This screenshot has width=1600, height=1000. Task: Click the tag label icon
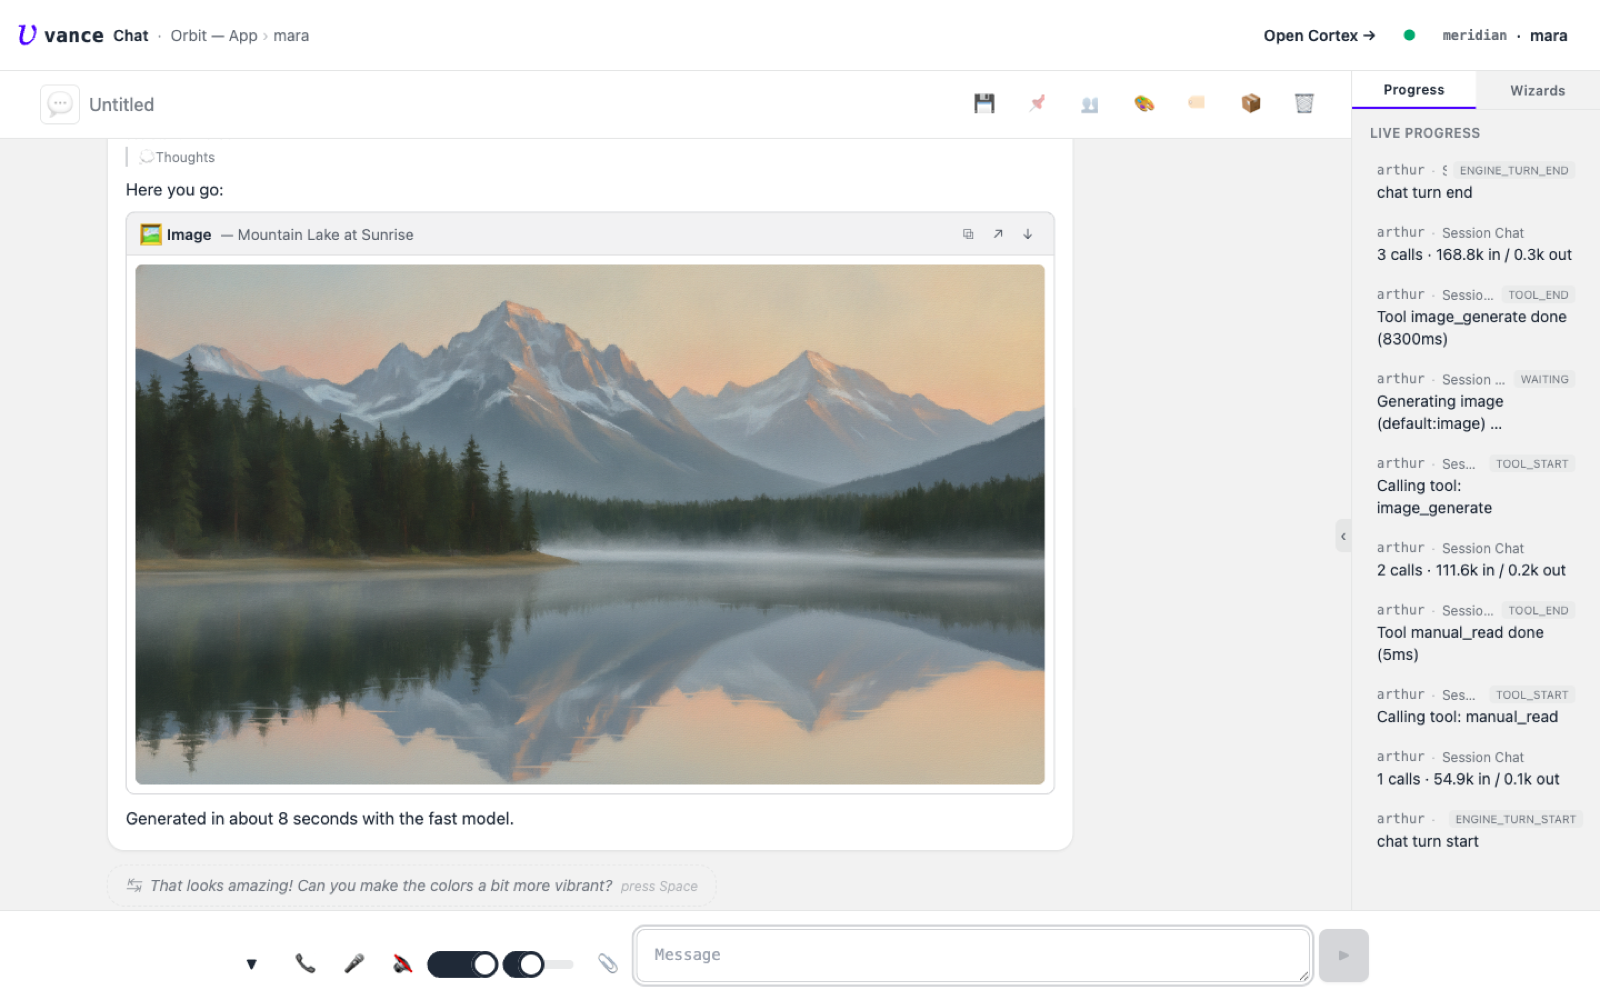coord(1197,102)
